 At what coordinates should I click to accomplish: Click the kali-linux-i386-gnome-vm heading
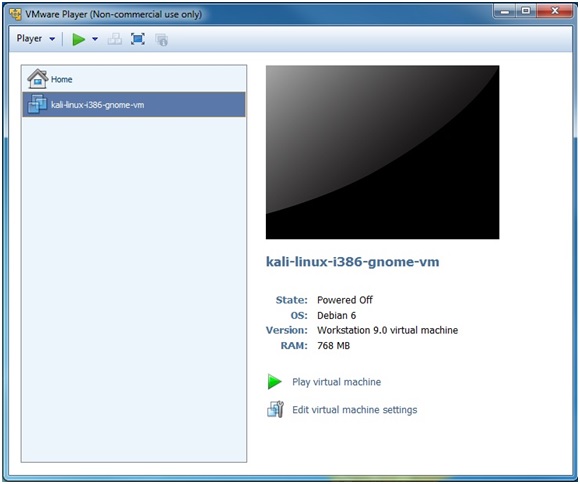coord(353,262)
